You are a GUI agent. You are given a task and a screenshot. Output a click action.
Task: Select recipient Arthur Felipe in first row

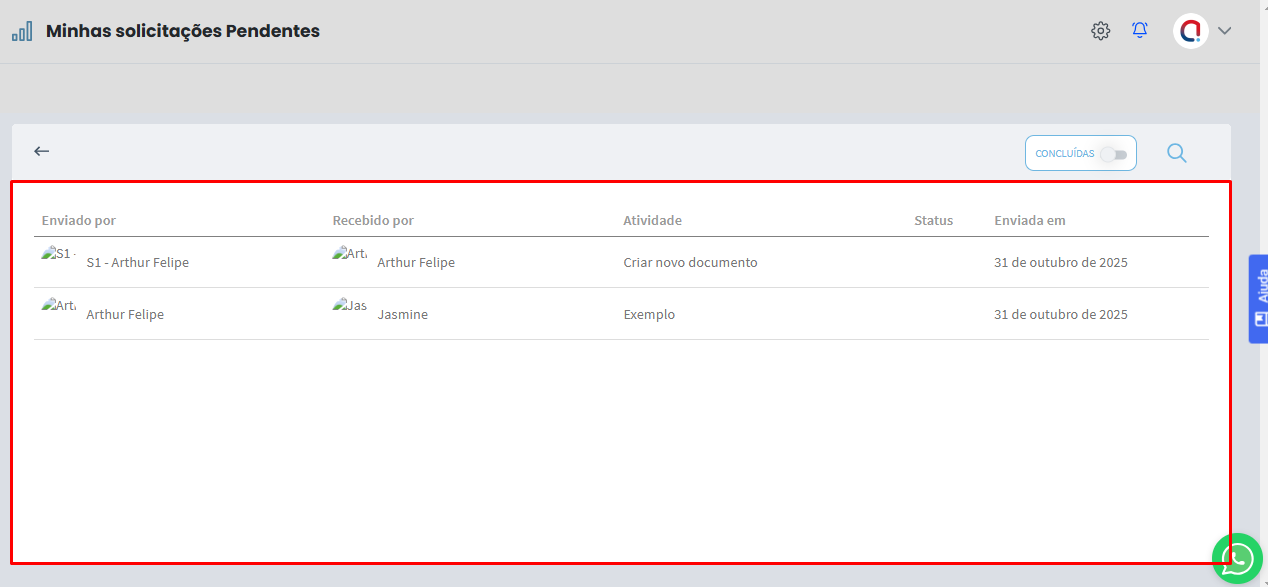[x=415, y=263]
